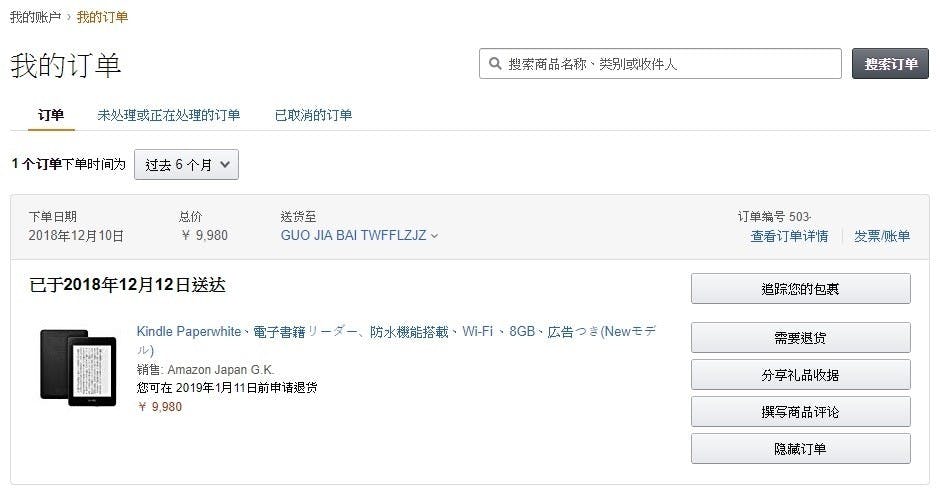Go to 我的账户 breadcrumb link
Image resolution: width=946 pixels, height=503 pixels.
point(35,17)
